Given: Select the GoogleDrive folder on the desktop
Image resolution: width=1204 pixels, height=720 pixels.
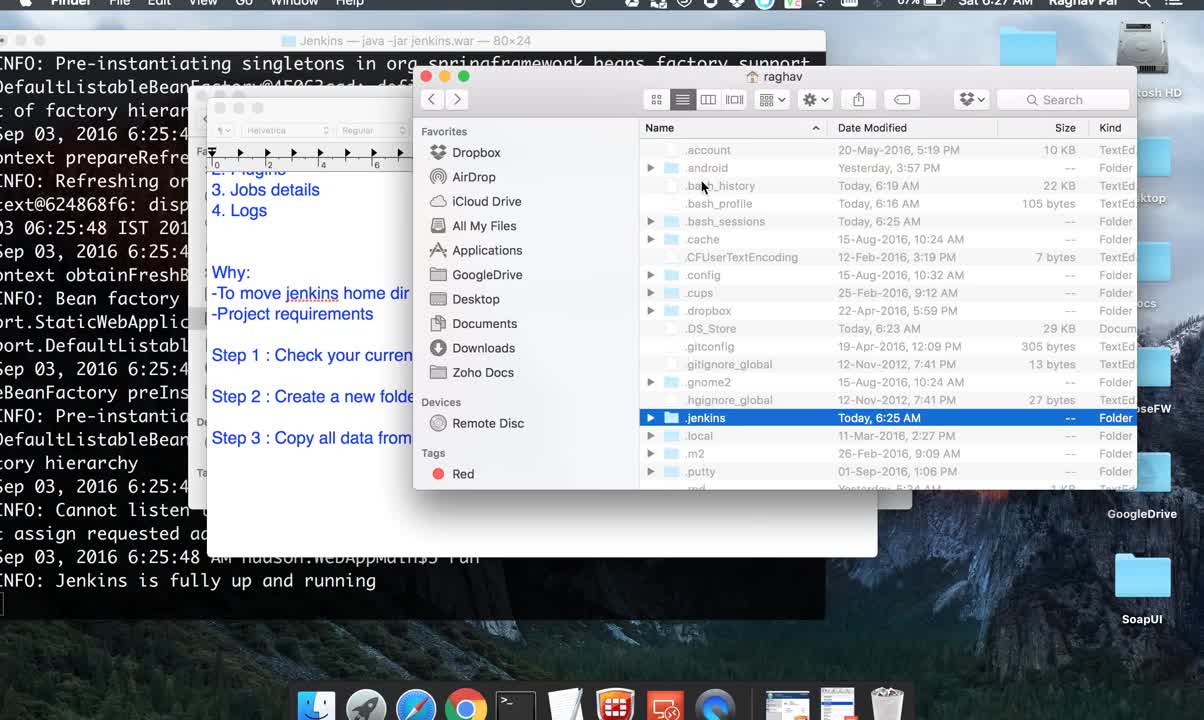Looking at the screenshot, I should point(1142,485).
